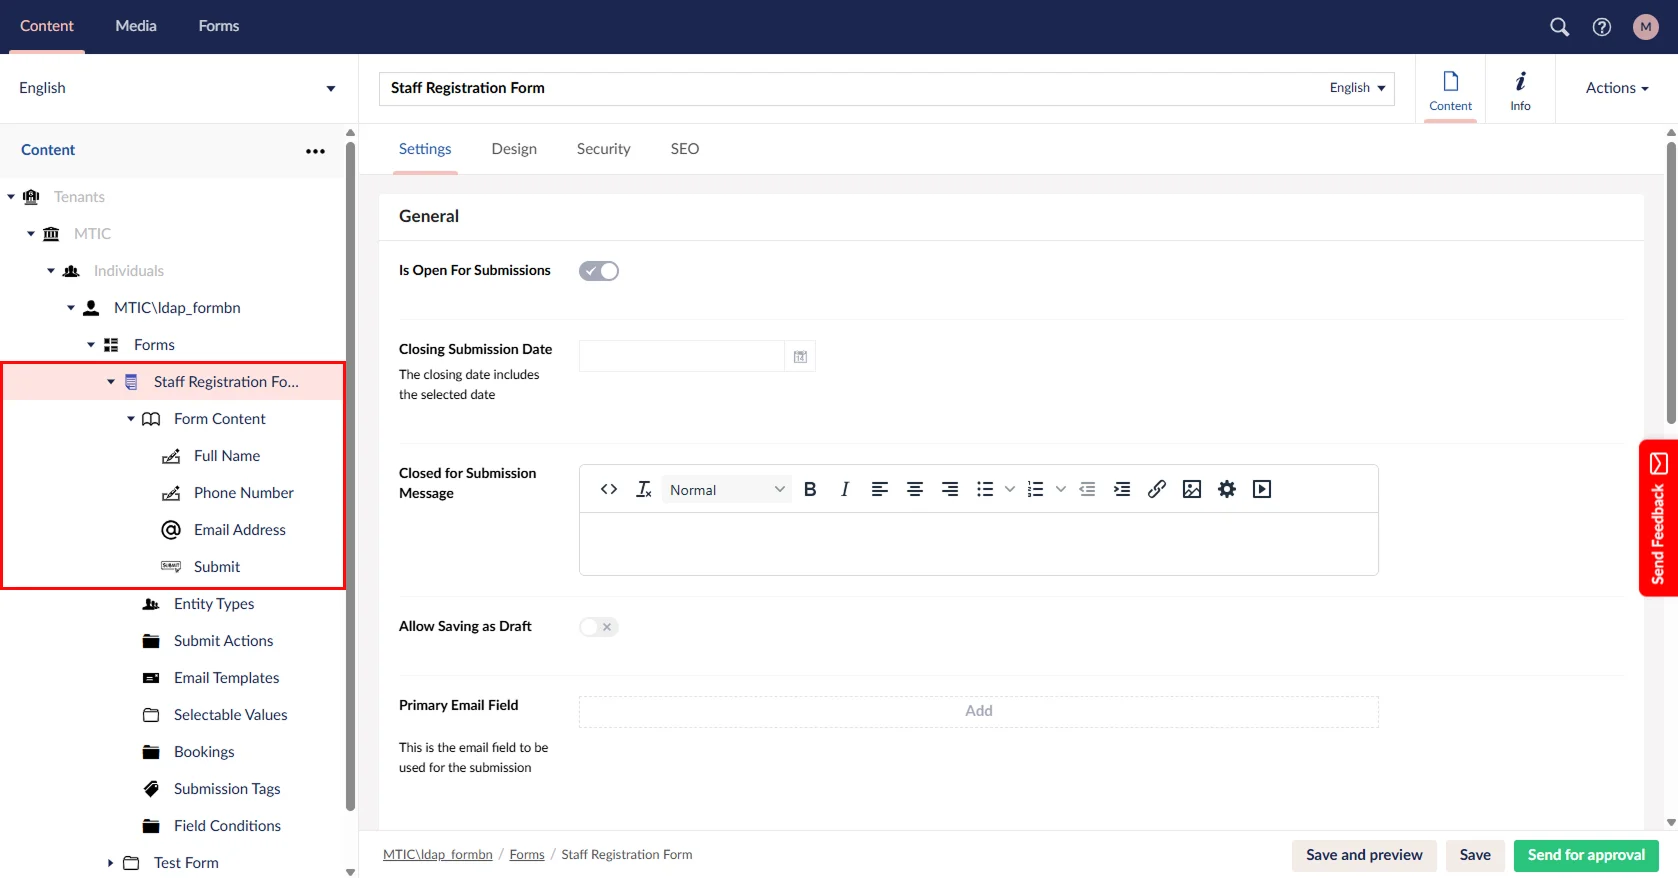
Task: Open the Actions dropdown menu
Action: click(1616, 88)
